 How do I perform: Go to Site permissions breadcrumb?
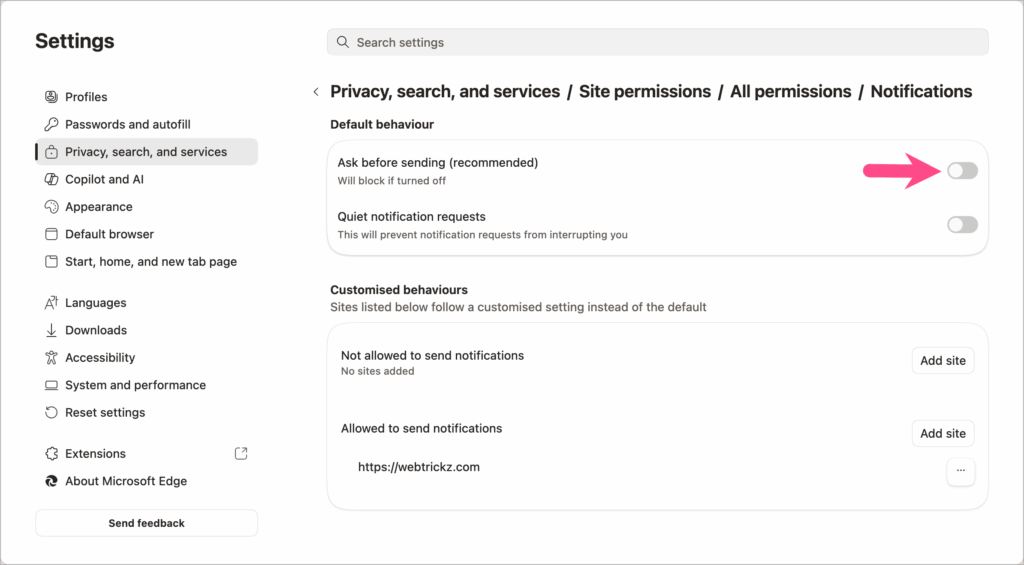(645, 91)
